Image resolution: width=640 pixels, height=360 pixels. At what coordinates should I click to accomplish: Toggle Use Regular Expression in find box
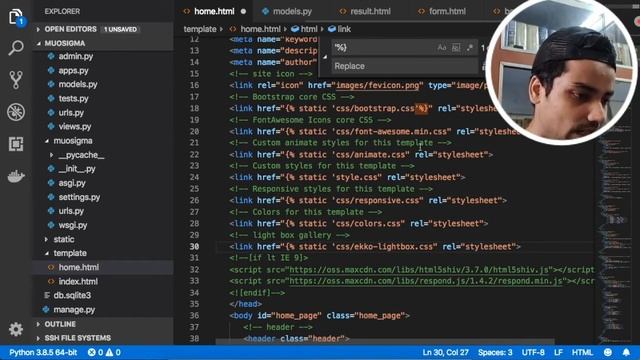[470, 47]
